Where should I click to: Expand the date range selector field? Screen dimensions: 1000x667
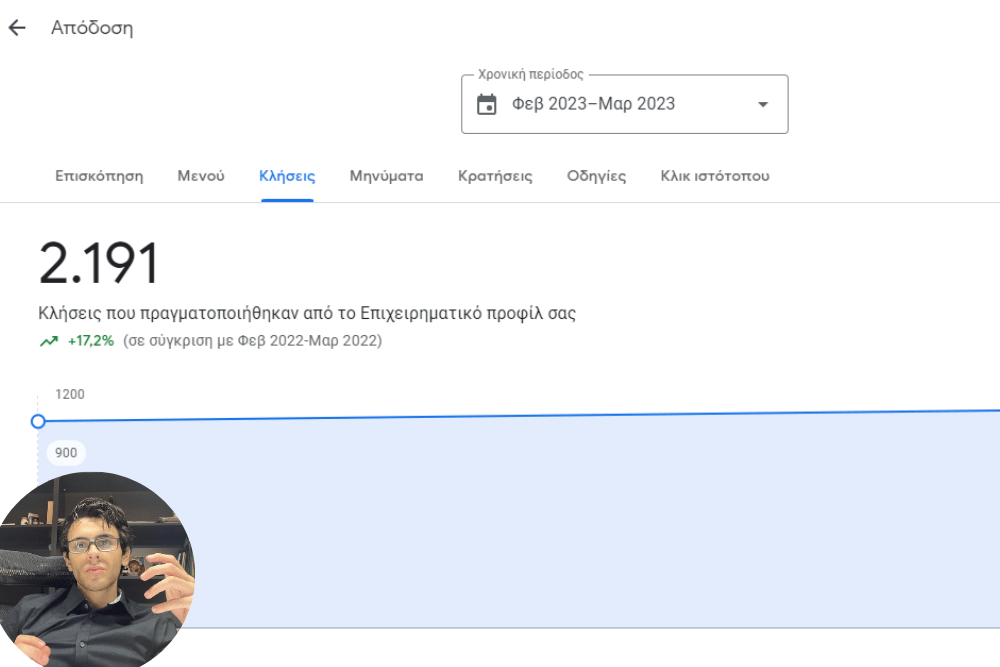pos(624,103)
